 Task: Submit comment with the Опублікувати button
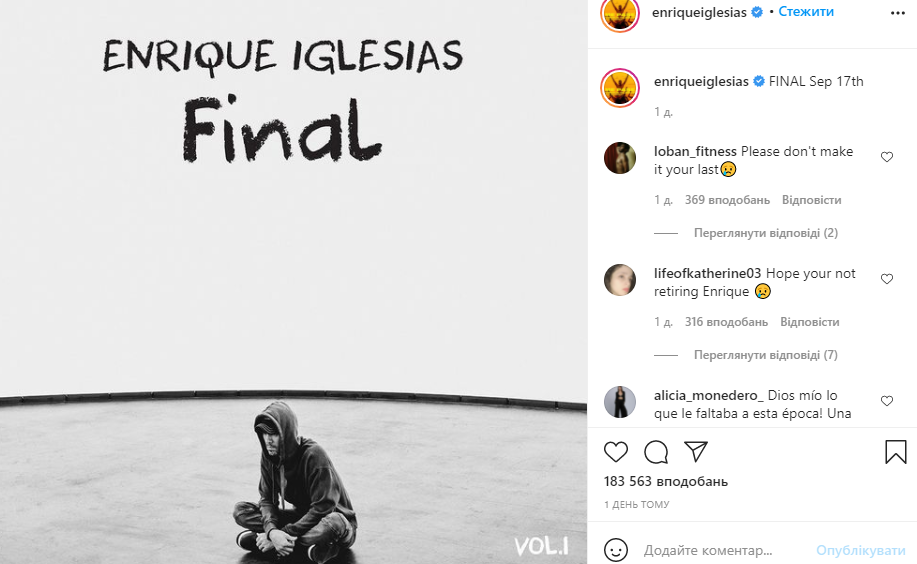860,551
